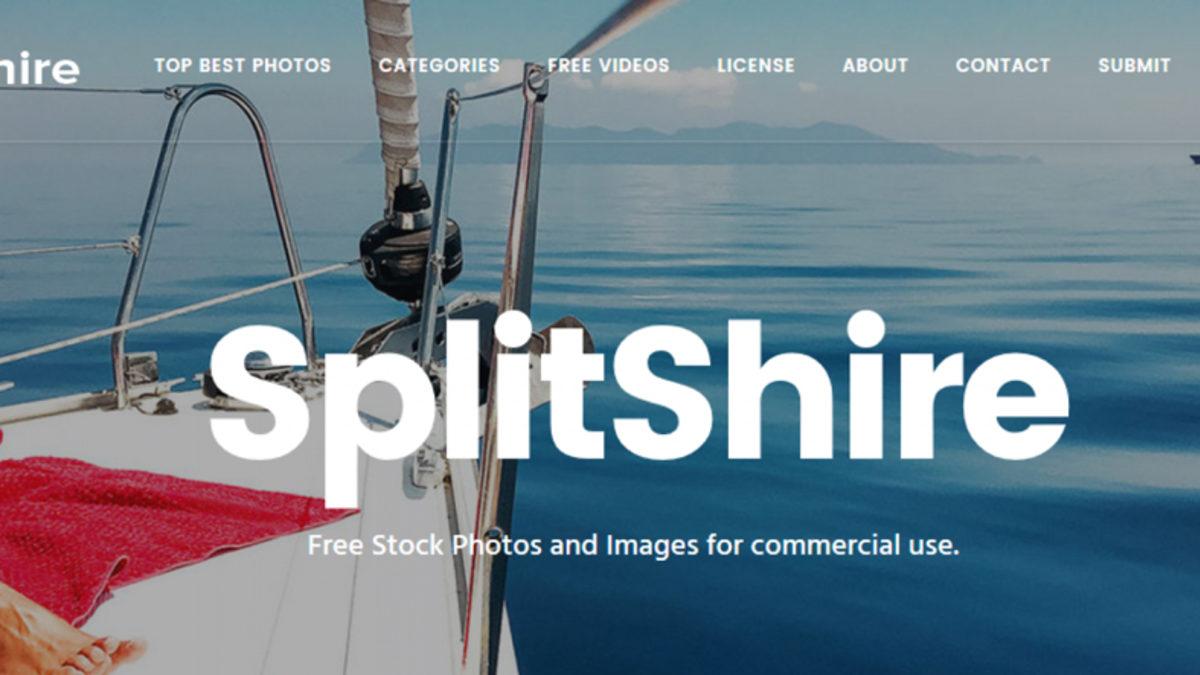Image resolution: width=1200 pixels, height=675 pixels.
Task: Open the About page
Action: (x=875, y=66)
